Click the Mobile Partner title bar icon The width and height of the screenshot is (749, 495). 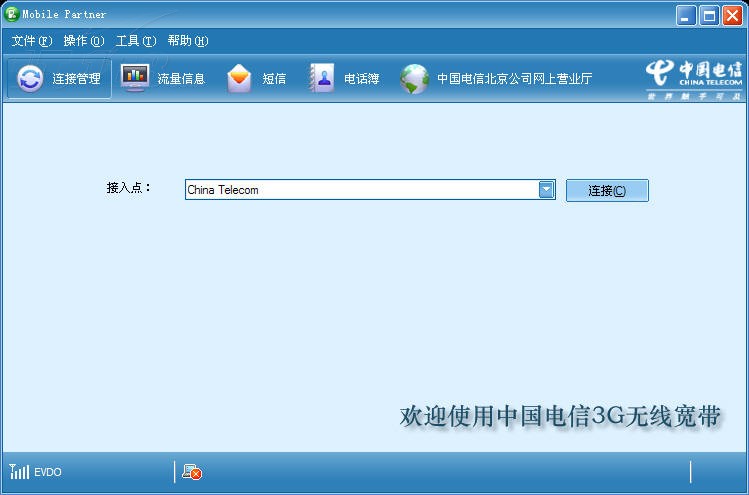(x=13, y=14)
